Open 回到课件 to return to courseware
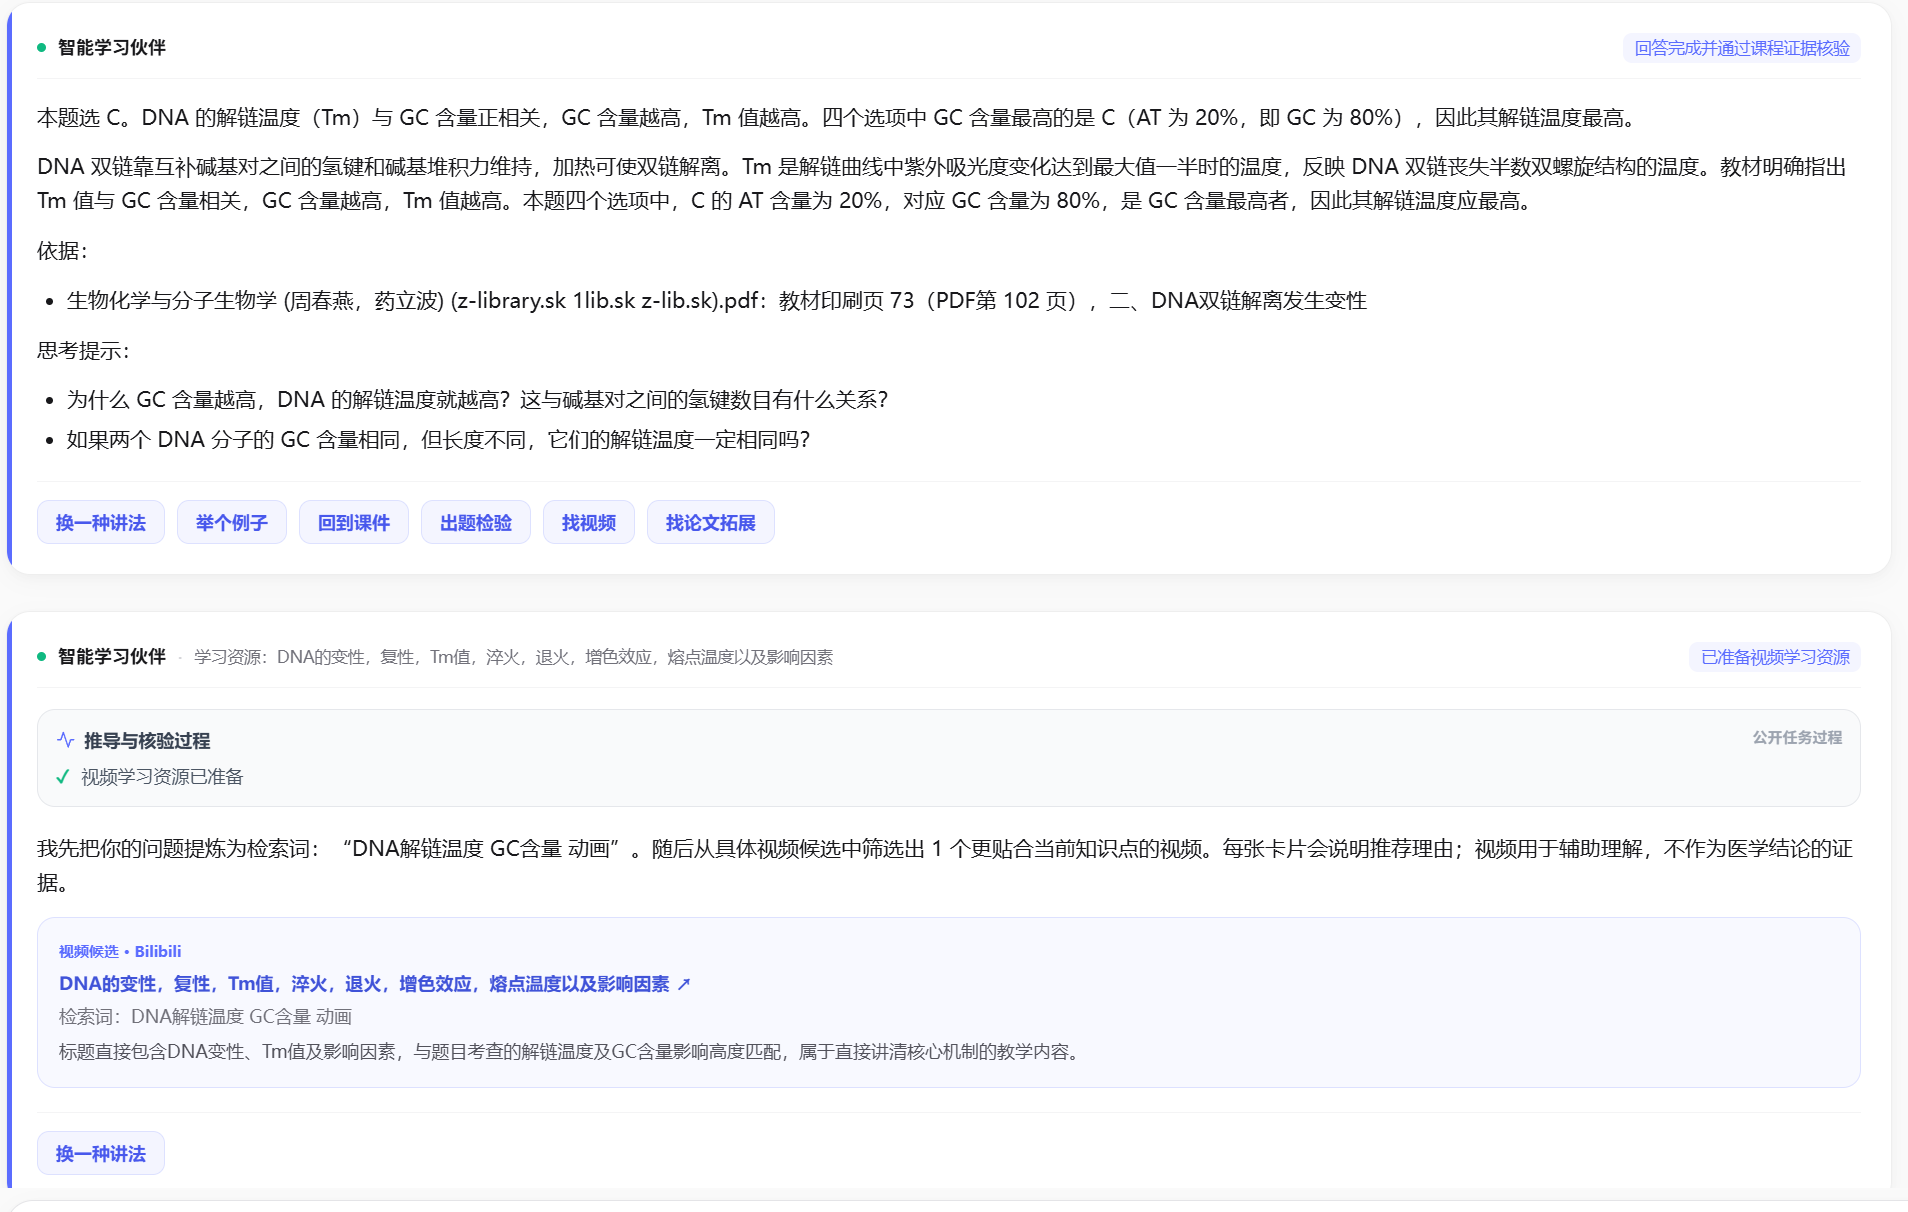Image resolution: width=1908 pixels, height=1212 pixels. [x=354, y=522]
